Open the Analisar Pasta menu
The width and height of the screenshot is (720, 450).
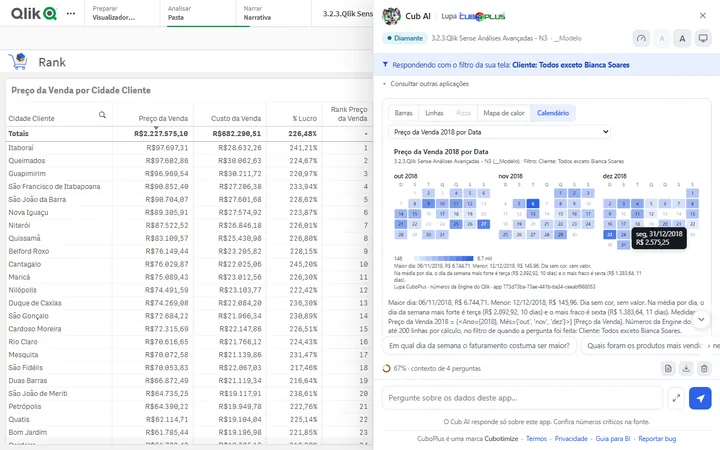coord(198,13)
